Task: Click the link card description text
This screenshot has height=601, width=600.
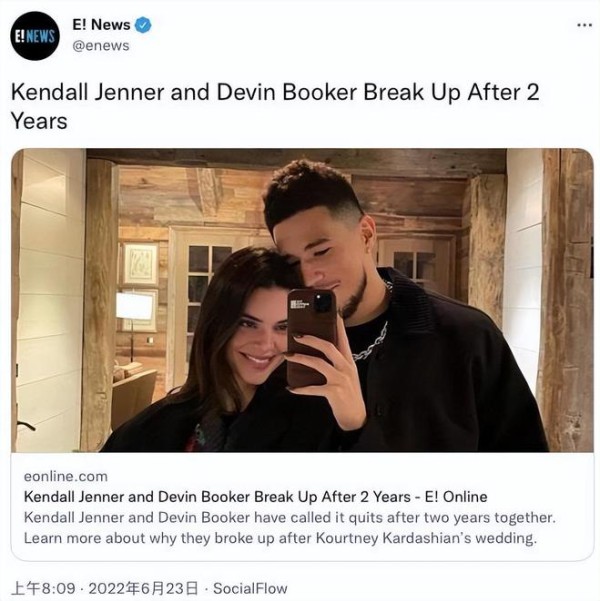Action: point(289,528)
